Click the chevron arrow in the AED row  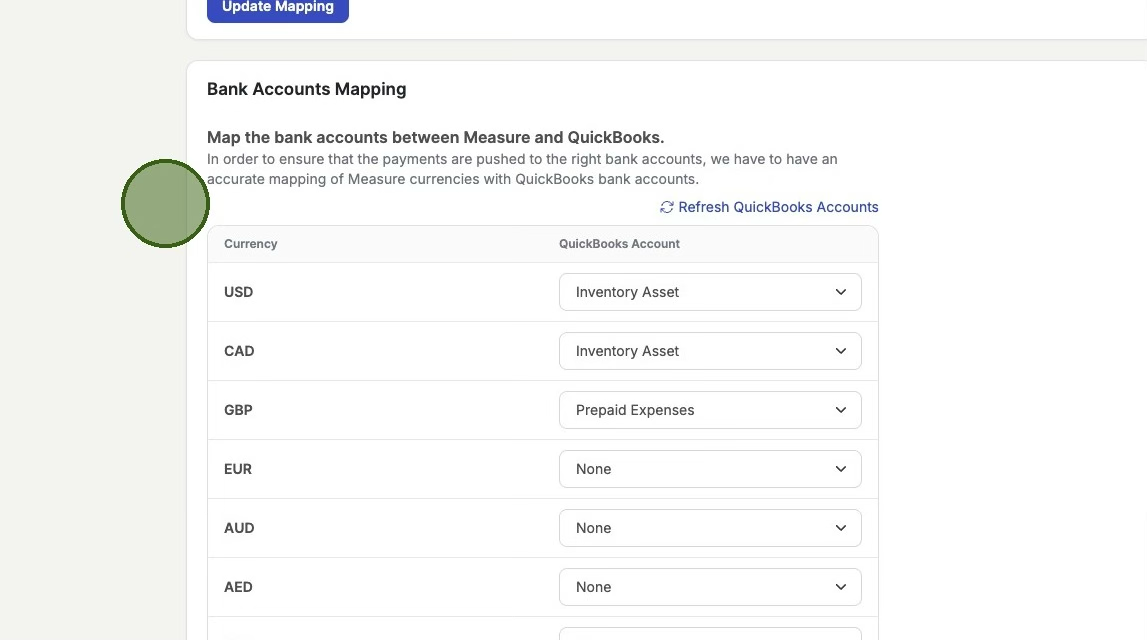[x=840, y=587]
